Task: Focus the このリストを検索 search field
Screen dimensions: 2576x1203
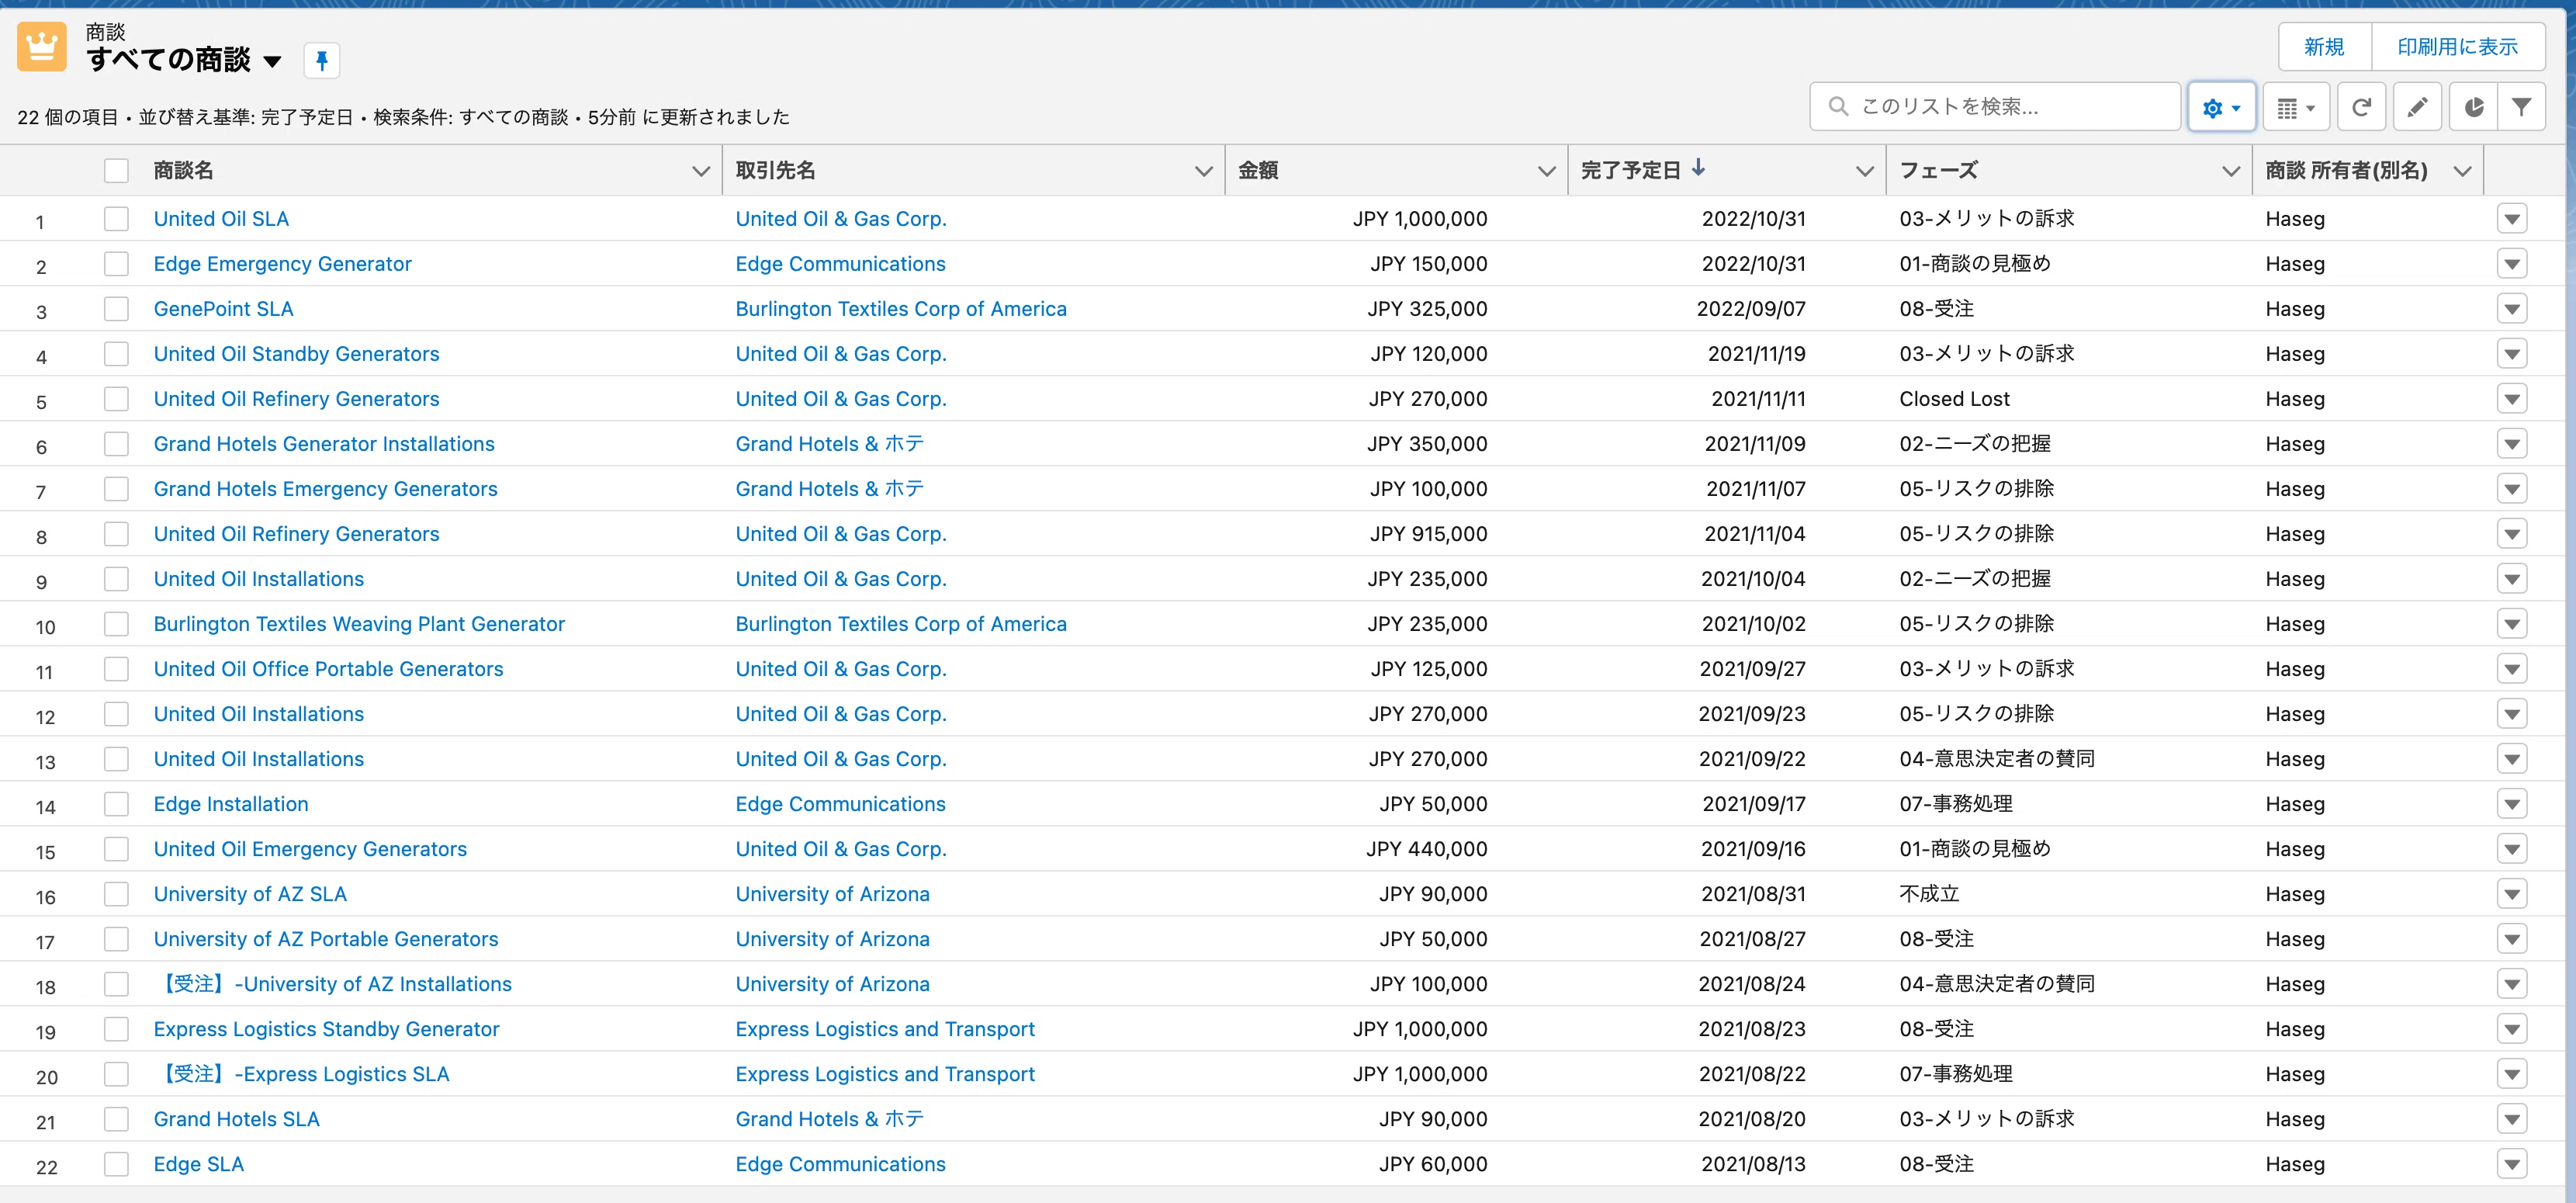Action: [x=1994, y=107]
